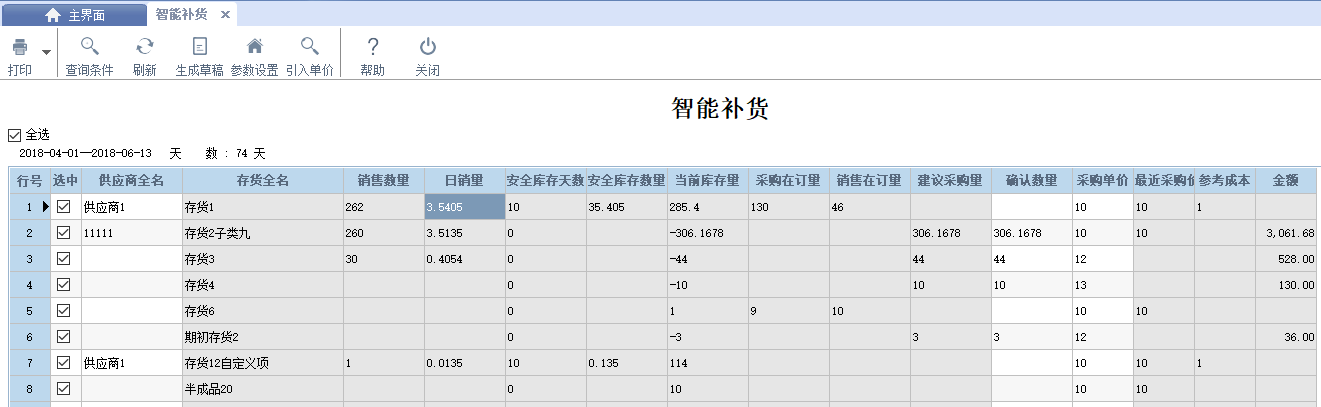The image size is (1321, 407).
Task: Sort by 销售数量 column header
Action: (x=383, y=181)
